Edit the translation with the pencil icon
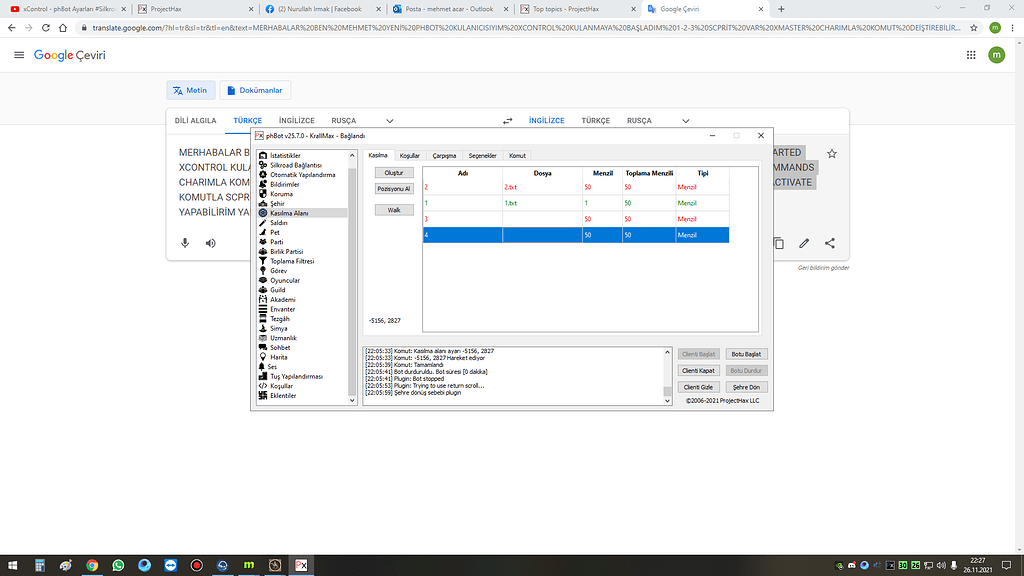The image size is (1024, 576). pyautogui.click(x=804, y=243)
